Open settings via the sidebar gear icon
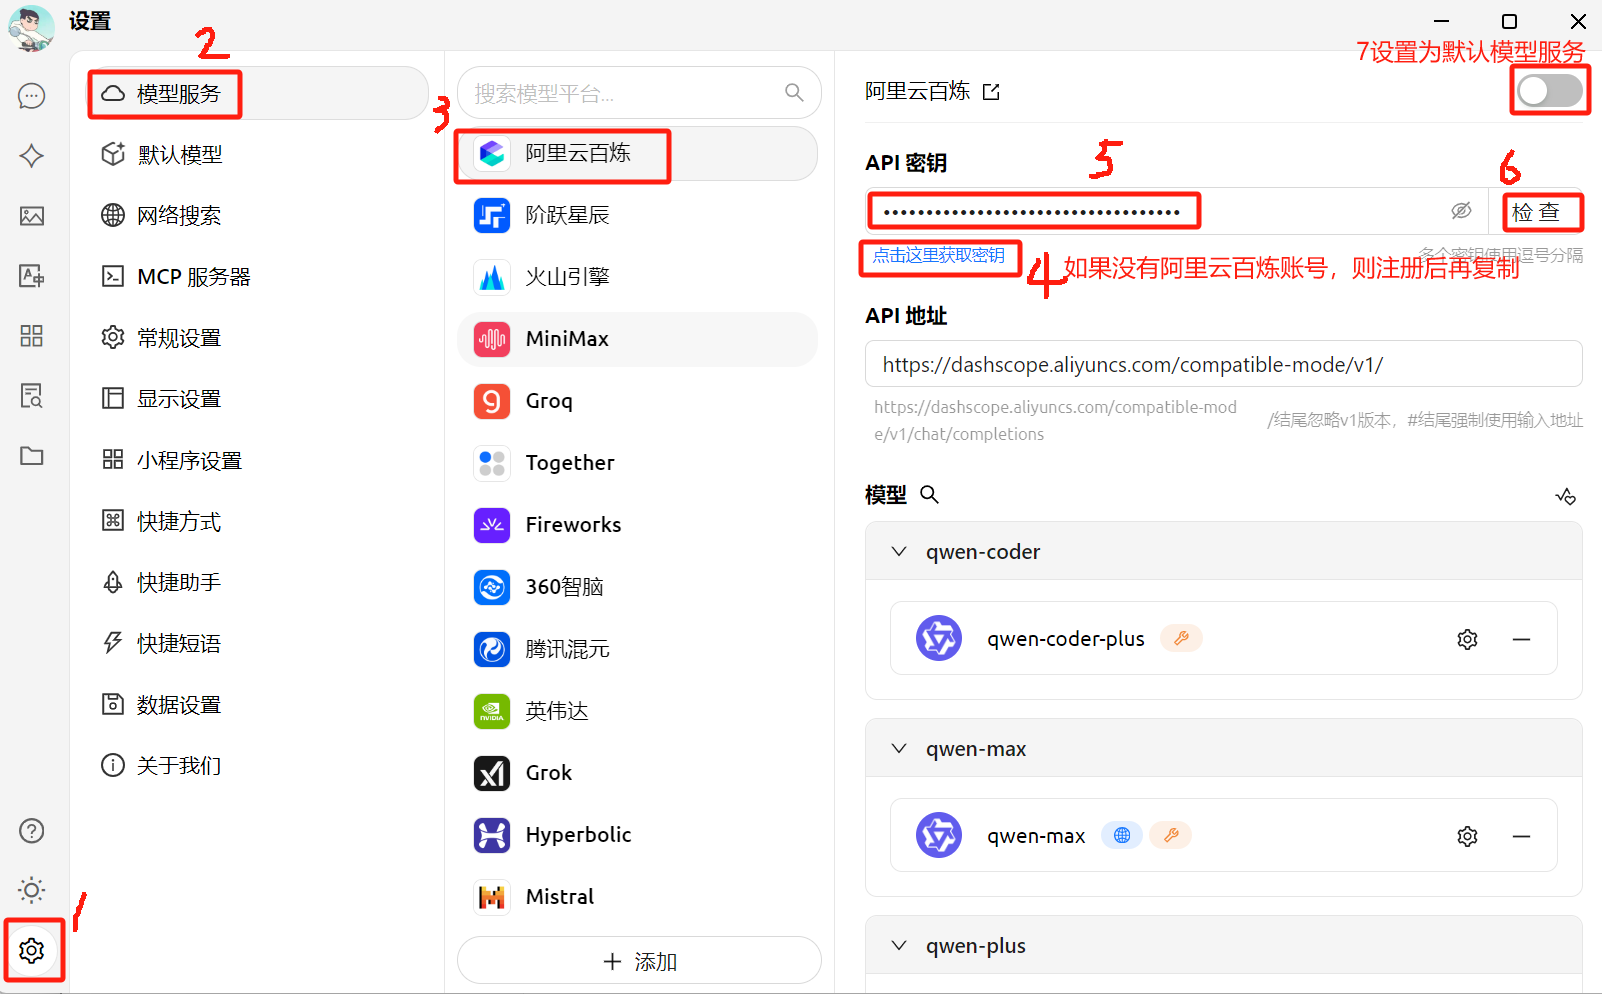This screenshot has height=994, width=1602. tap(32, 950)
